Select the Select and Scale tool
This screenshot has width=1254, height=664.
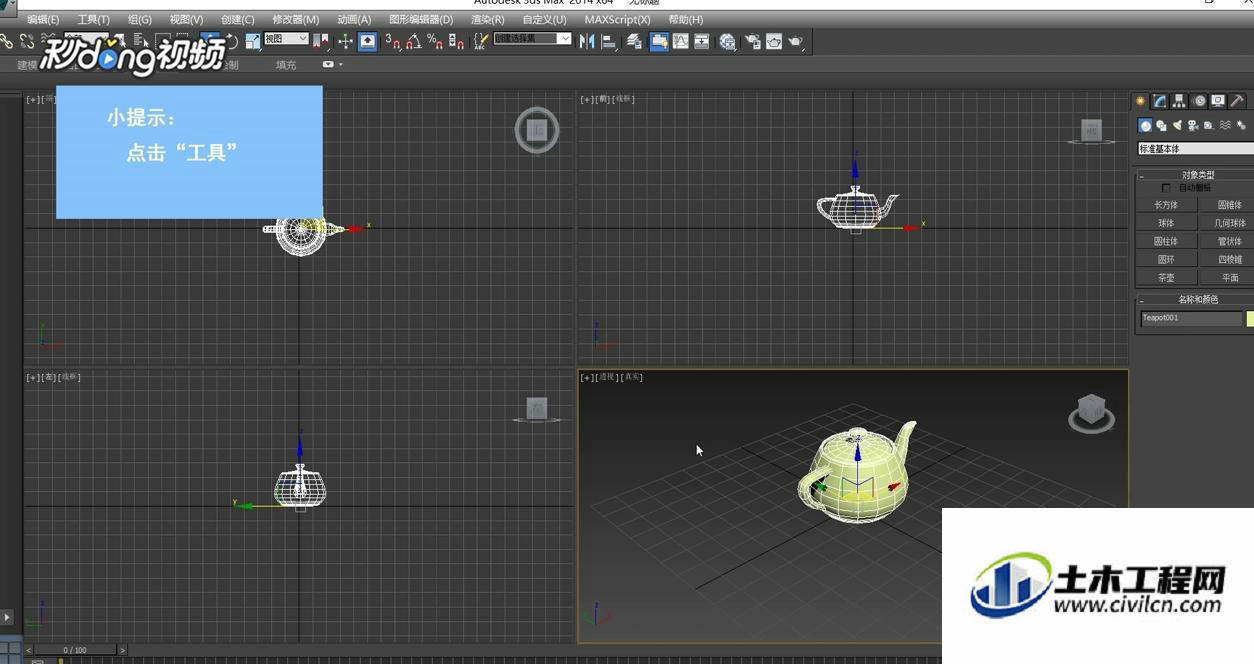(x=252, y=42)
